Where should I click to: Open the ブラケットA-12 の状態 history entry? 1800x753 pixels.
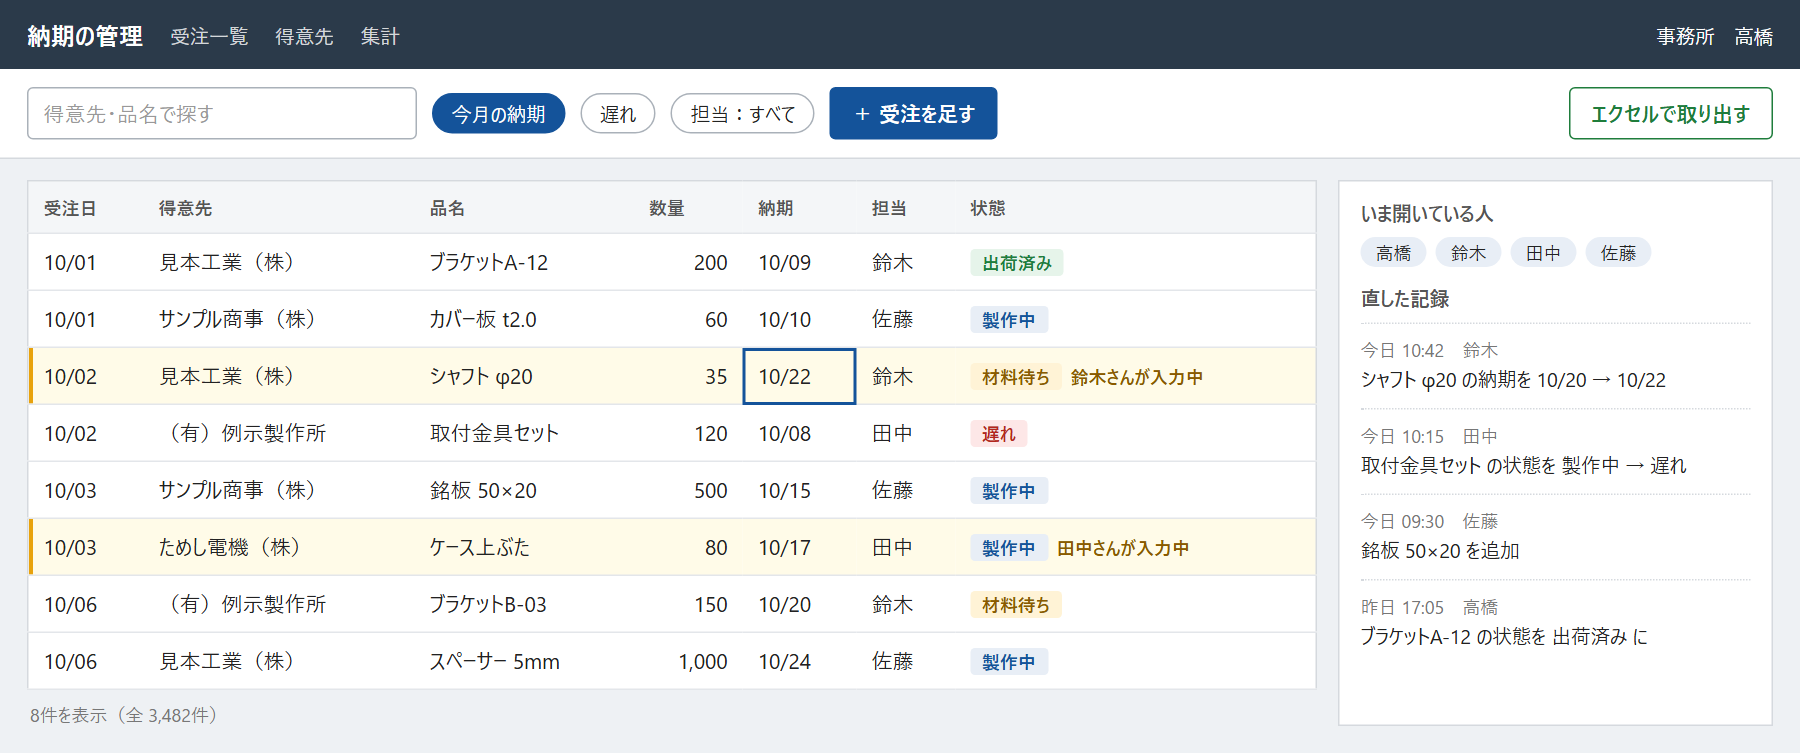tap(1556, 623)
